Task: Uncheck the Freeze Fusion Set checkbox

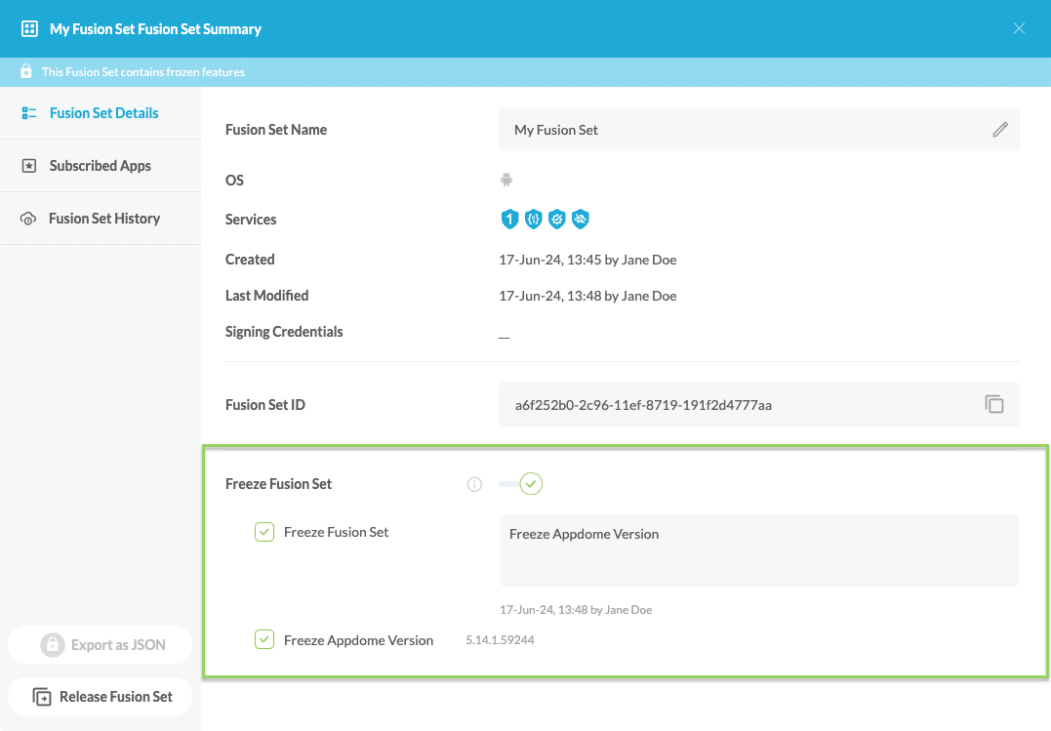Action: (x=264, y=532)
